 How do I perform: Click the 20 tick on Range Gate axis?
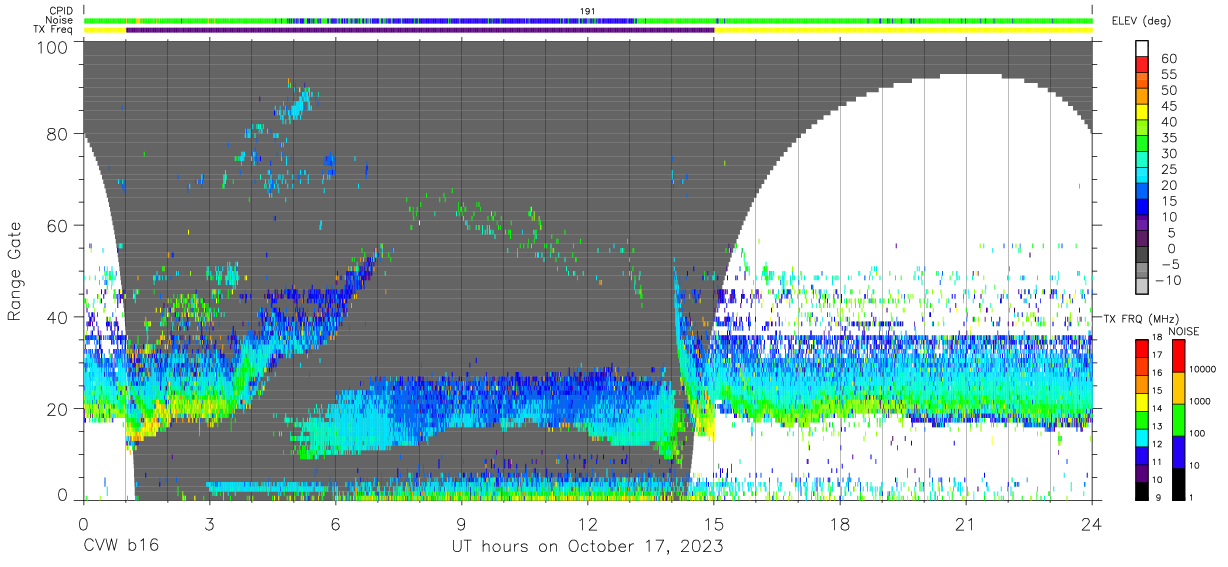click(x=57, y=409)
